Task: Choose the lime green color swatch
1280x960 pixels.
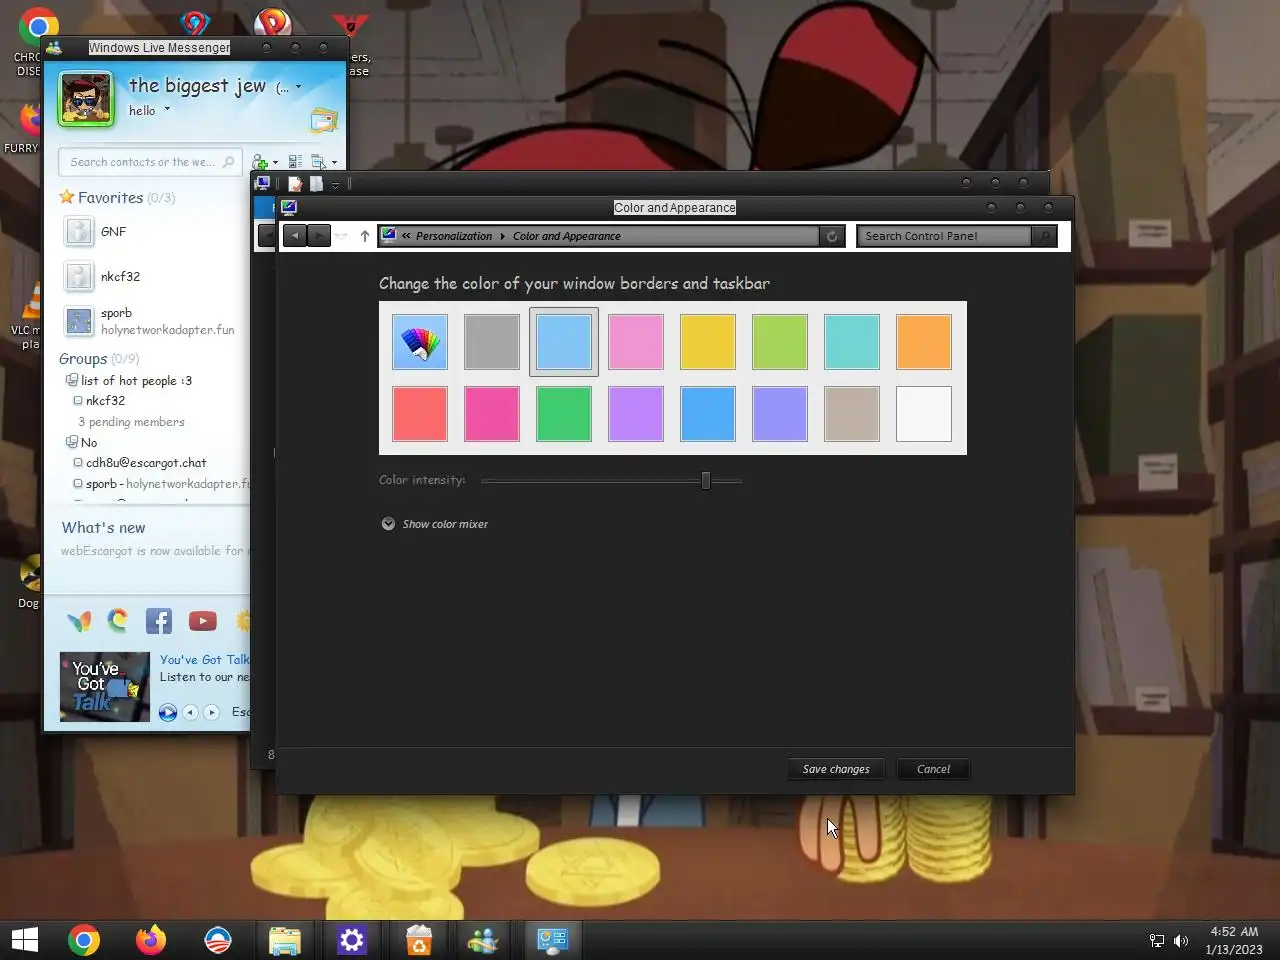Action: [780, 342]
